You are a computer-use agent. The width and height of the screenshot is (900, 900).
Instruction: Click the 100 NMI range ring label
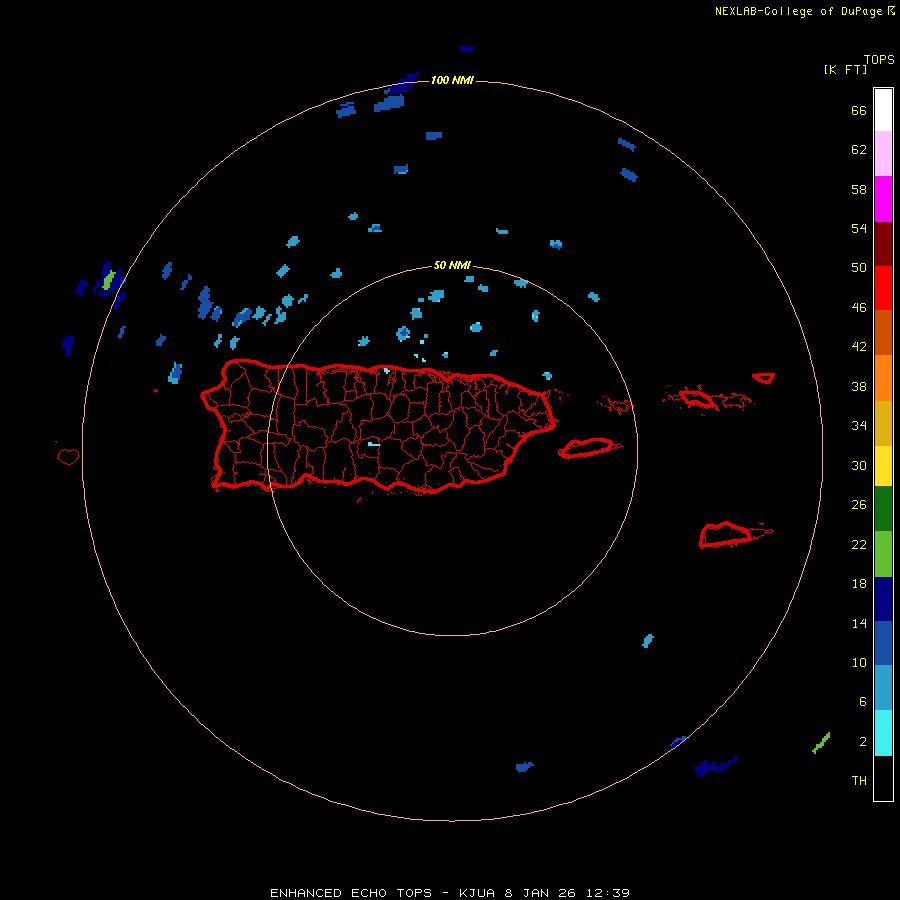tap(452, 80)
